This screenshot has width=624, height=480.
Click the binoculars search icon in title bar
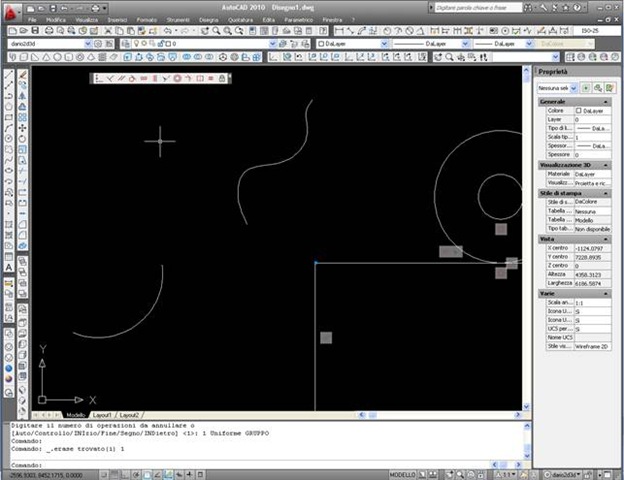(528, 8)
